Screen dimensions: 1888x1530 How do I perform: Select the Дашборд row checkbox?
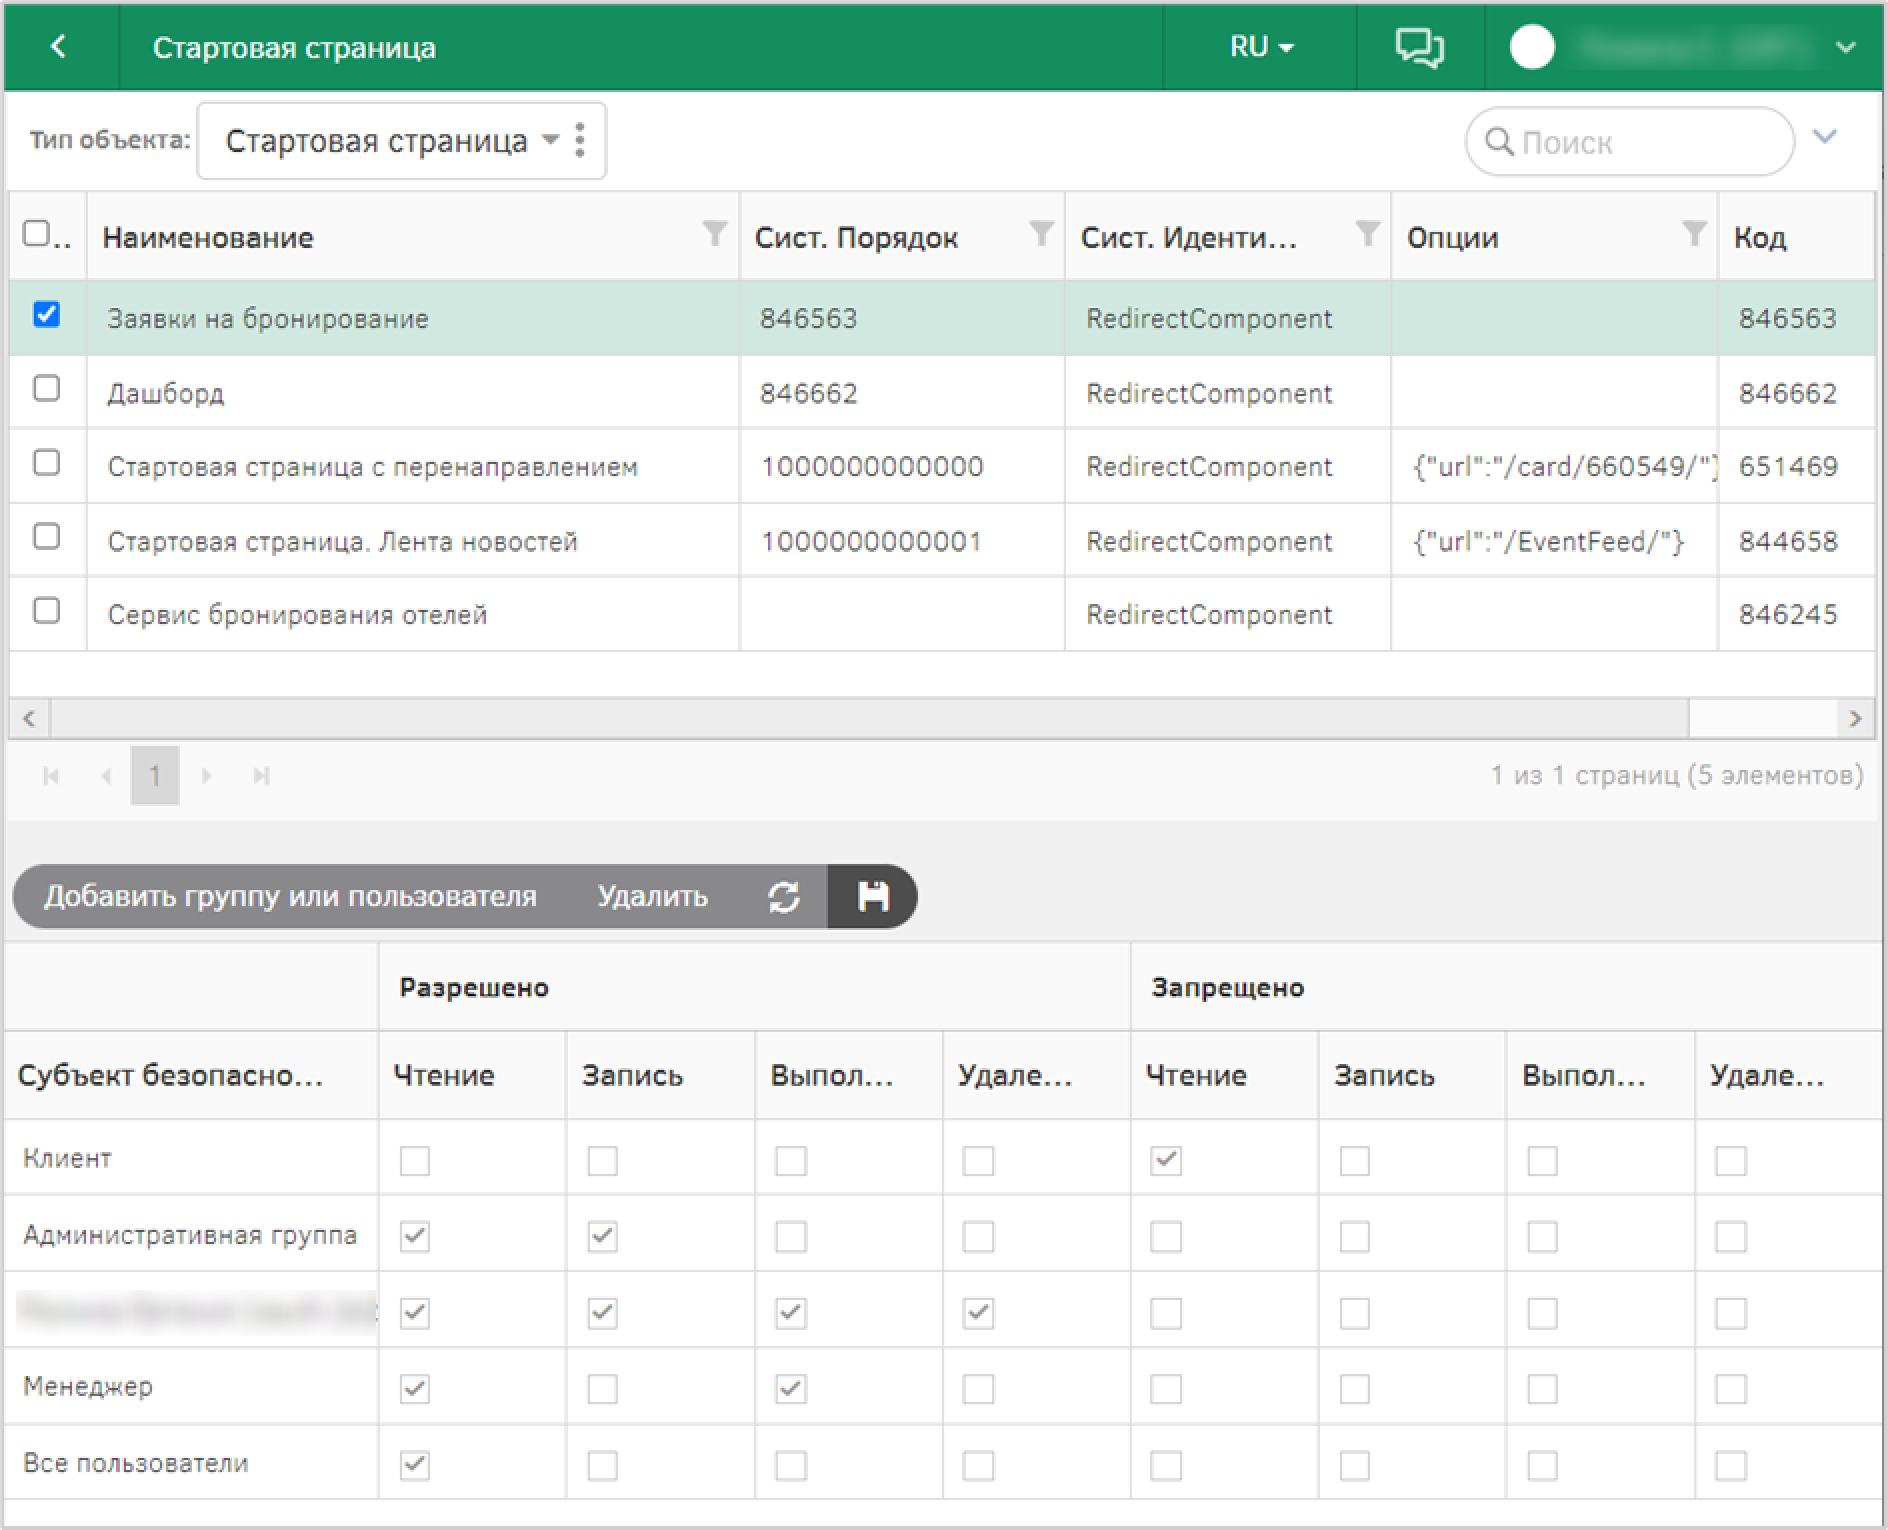point(46,388)
